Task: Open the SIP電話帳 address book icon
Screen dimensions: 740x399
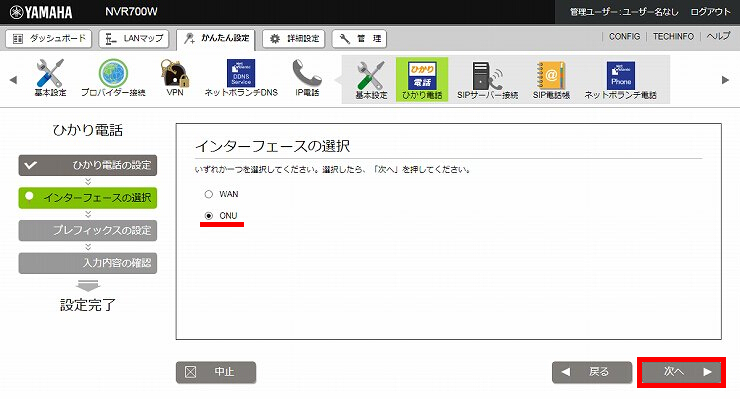Action: tap(551, 80)
